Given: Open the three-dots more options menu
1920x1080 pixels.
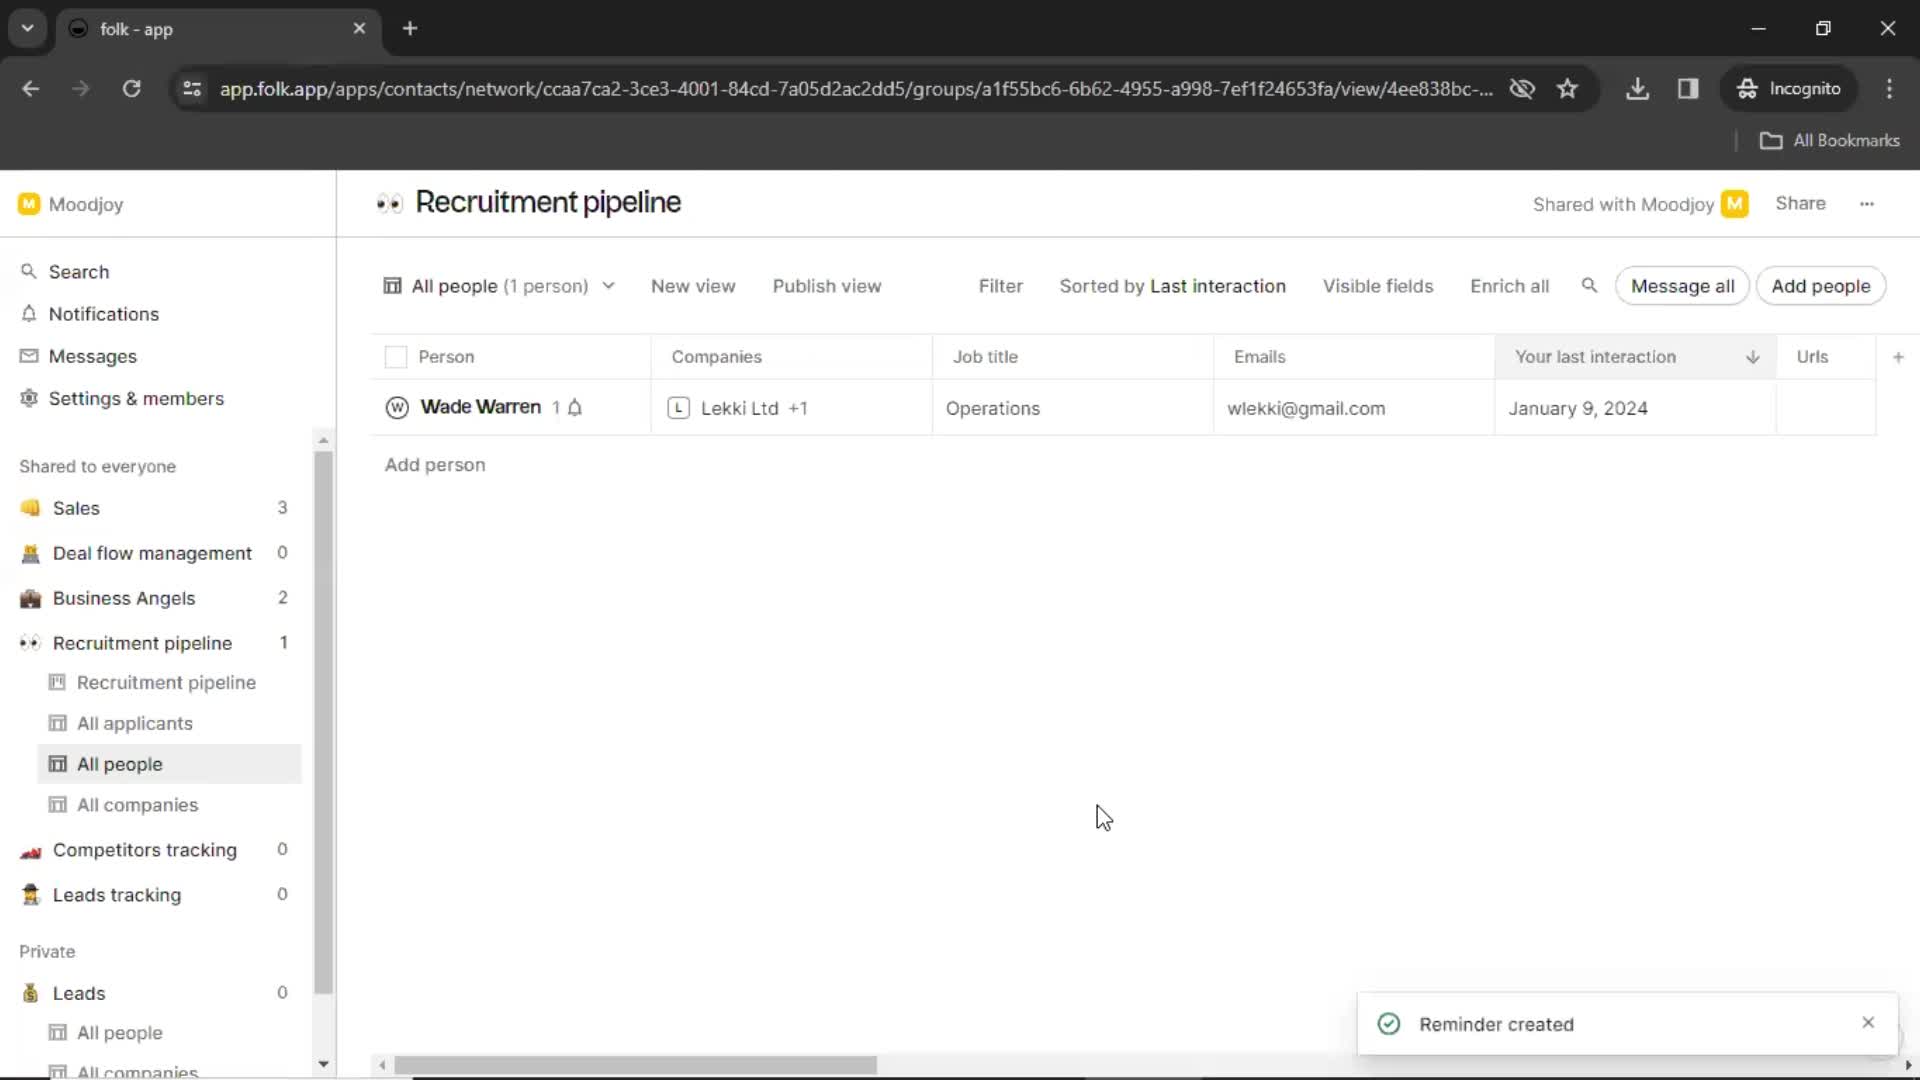Looking at the screenshot, I should [x=1867, y=204].
